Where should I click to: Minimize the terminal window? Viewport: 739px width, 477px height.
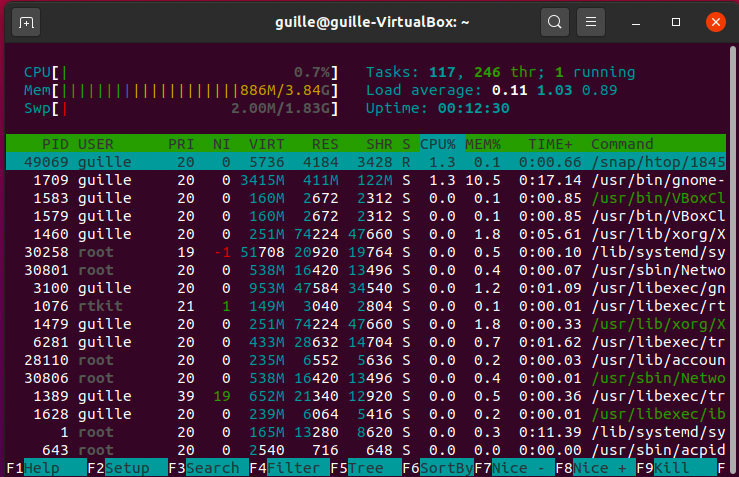tap(636, 23)
